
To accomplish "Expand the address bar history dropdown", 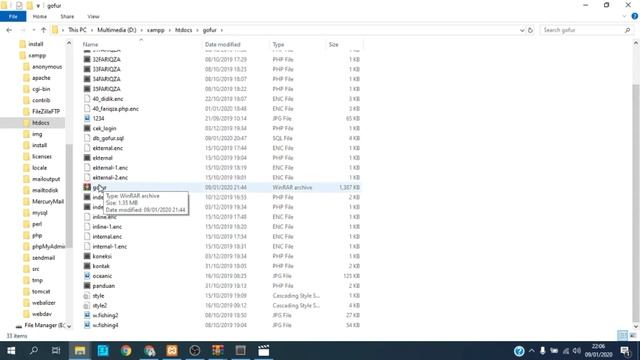I will click(x=522, y=30).
